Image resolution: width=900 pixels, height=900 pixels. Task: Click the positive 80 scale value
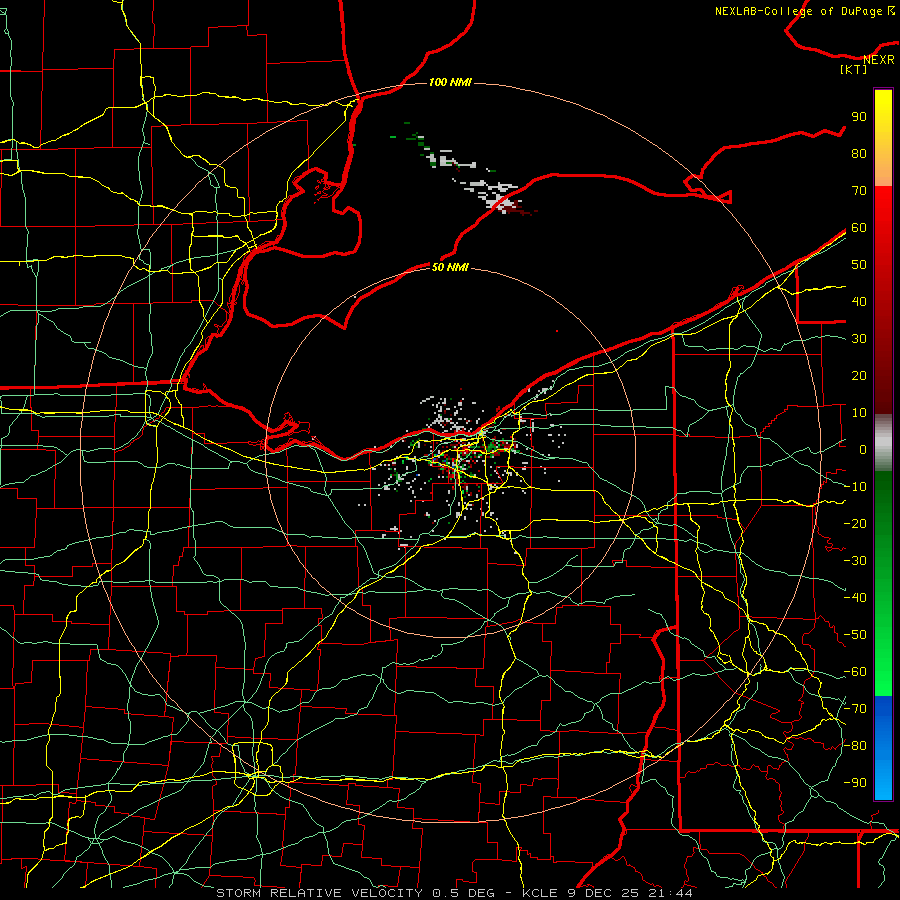tap(859, 154)
